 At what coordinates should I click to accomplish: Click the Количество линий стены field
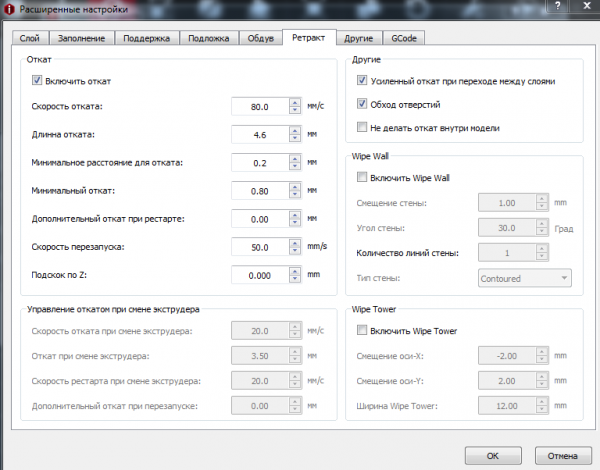[x=507, y=253]
